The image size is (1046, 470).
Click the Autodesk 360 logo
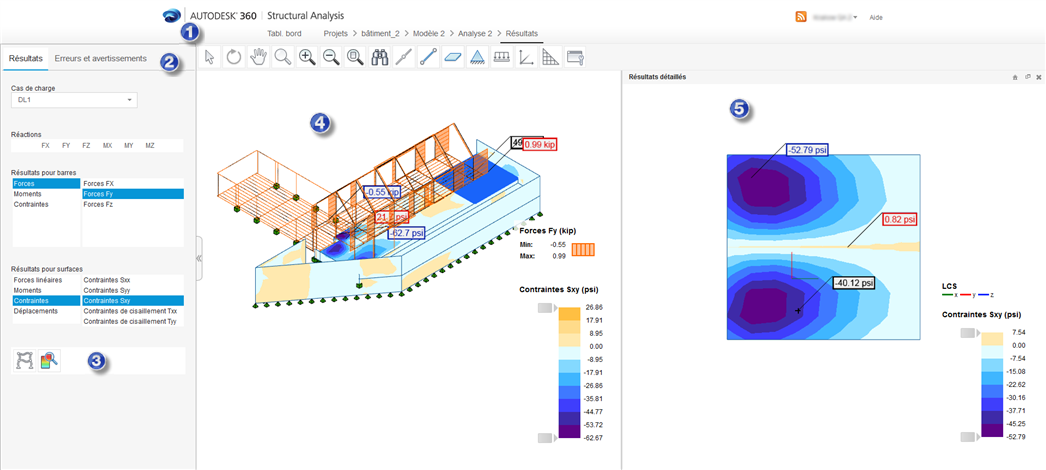tap(171, 15)
